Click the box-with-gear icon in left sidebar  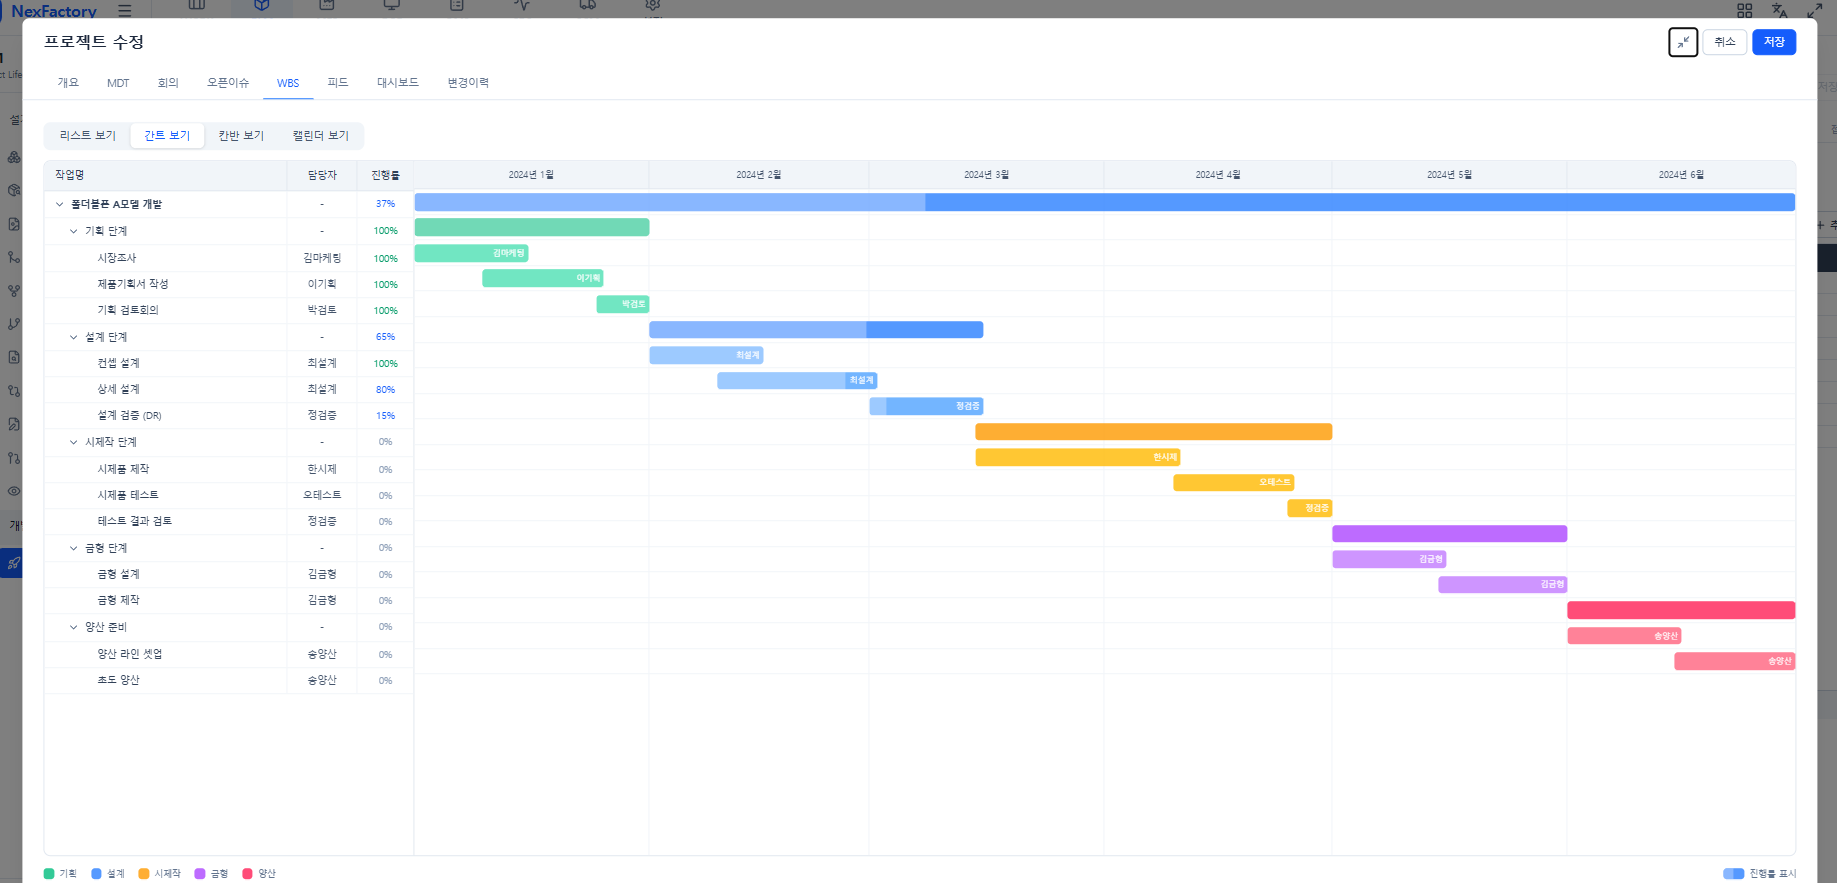coord(14,190)
